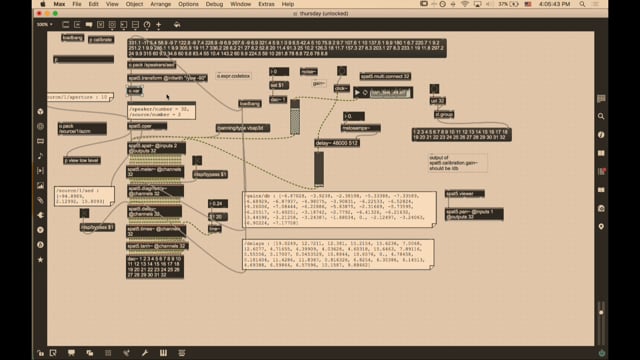Toggle the box beside spat5.spat~ object
Viewport: 640px width, 360px height.
tap(197, 160)
